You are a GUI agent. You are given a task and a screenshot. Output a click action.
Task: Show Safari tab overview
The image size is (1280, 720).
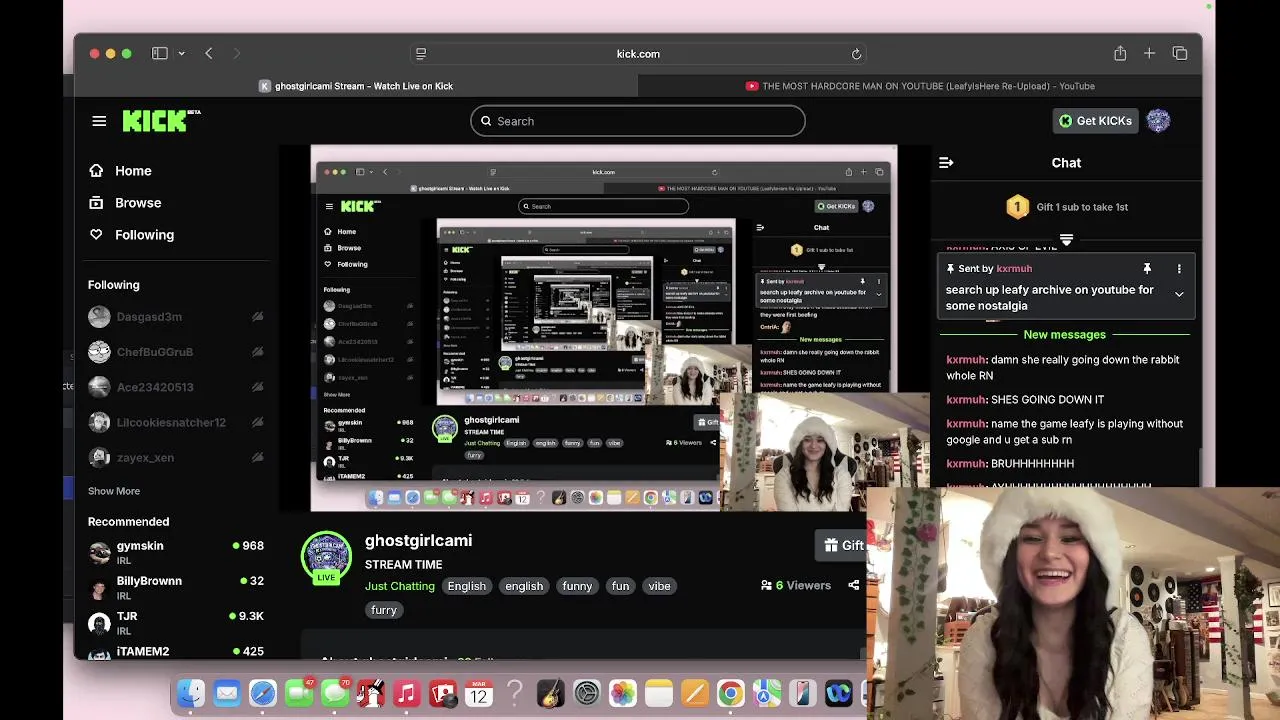click(x=1180, y=53)
